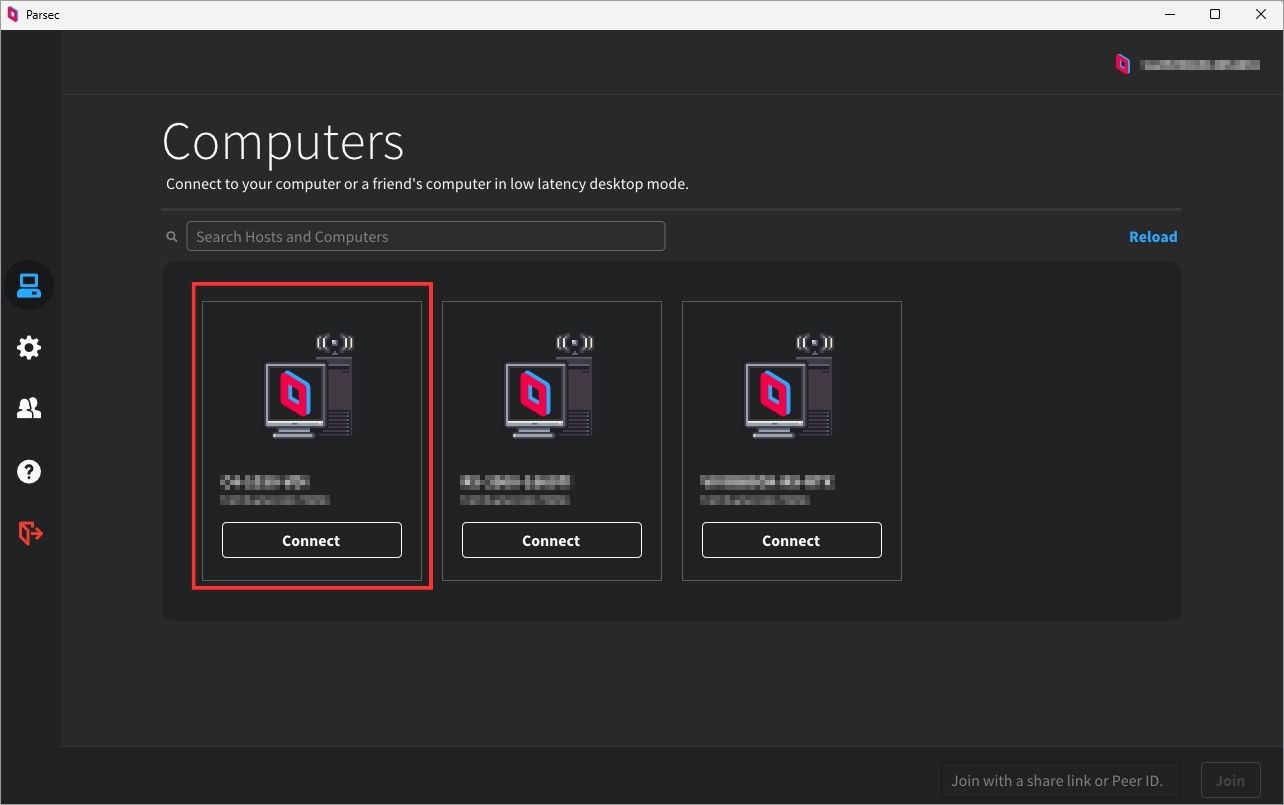Maximize the Parsec window
Image resolution: width=1284 pixels, height=805 pixels.
click(1215, 15)
